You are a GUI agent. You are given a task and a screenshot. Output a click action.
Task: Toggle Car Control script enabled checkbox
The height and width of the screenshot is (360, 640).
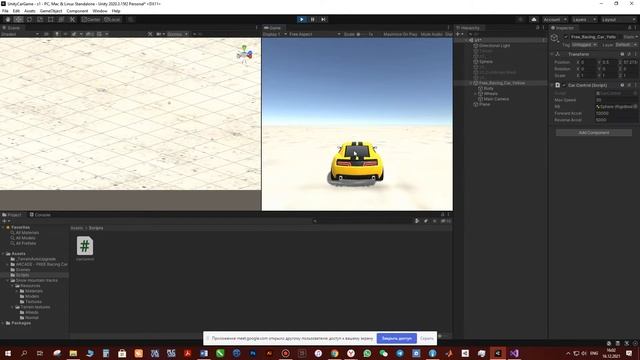click(x=564, y=85)
